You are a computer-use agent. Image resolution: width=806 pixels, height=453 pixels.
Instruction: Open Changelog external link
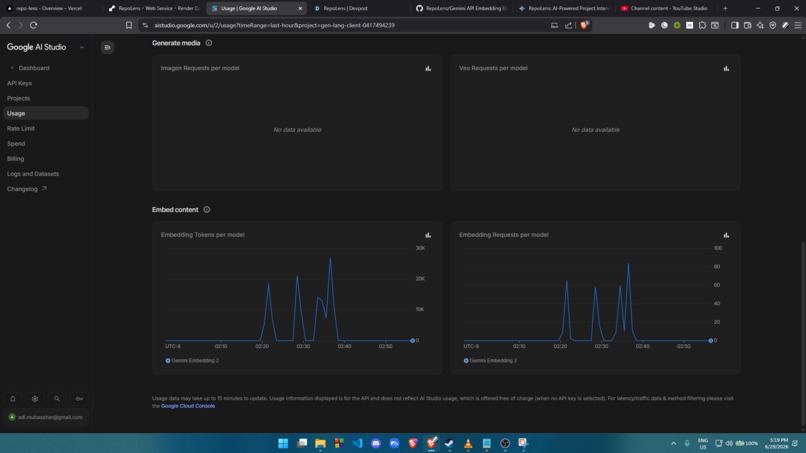pyautogui.click(x=27, y=189)
